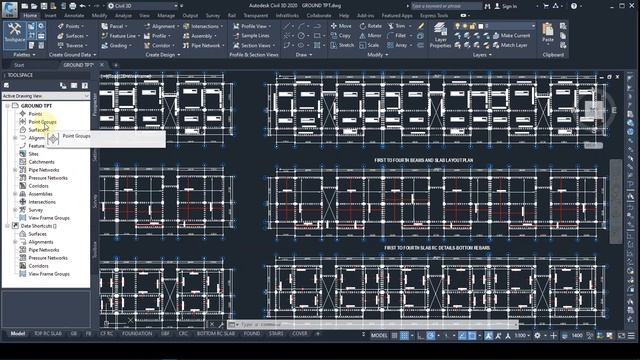Select Pipe Networks under GROUND TPT tree

point(44,170)
